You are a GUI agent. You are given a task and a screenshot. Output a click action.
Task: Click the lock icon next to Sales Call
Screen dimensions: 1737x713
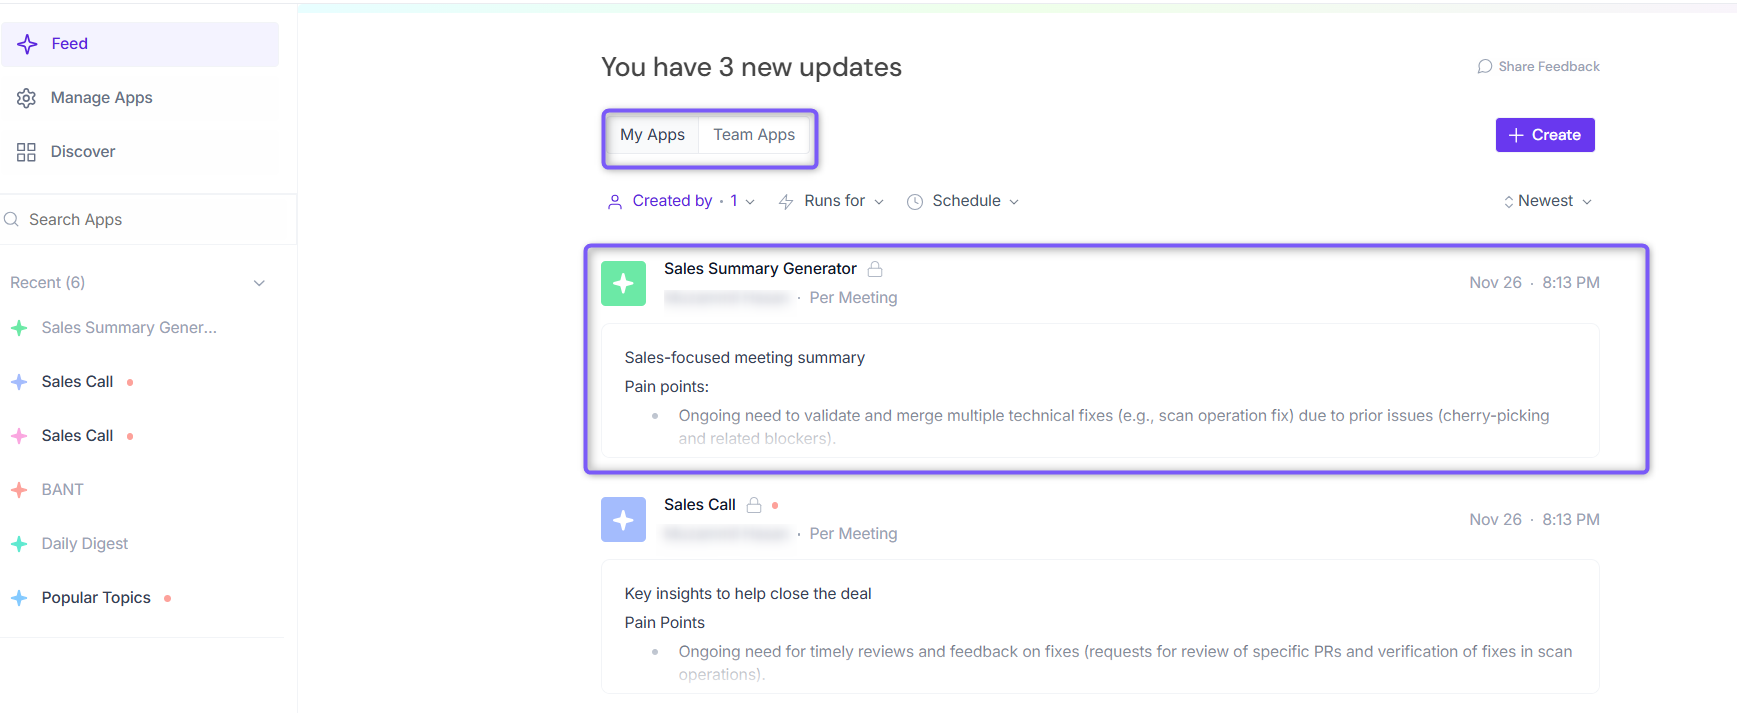(x=754, y=505)
